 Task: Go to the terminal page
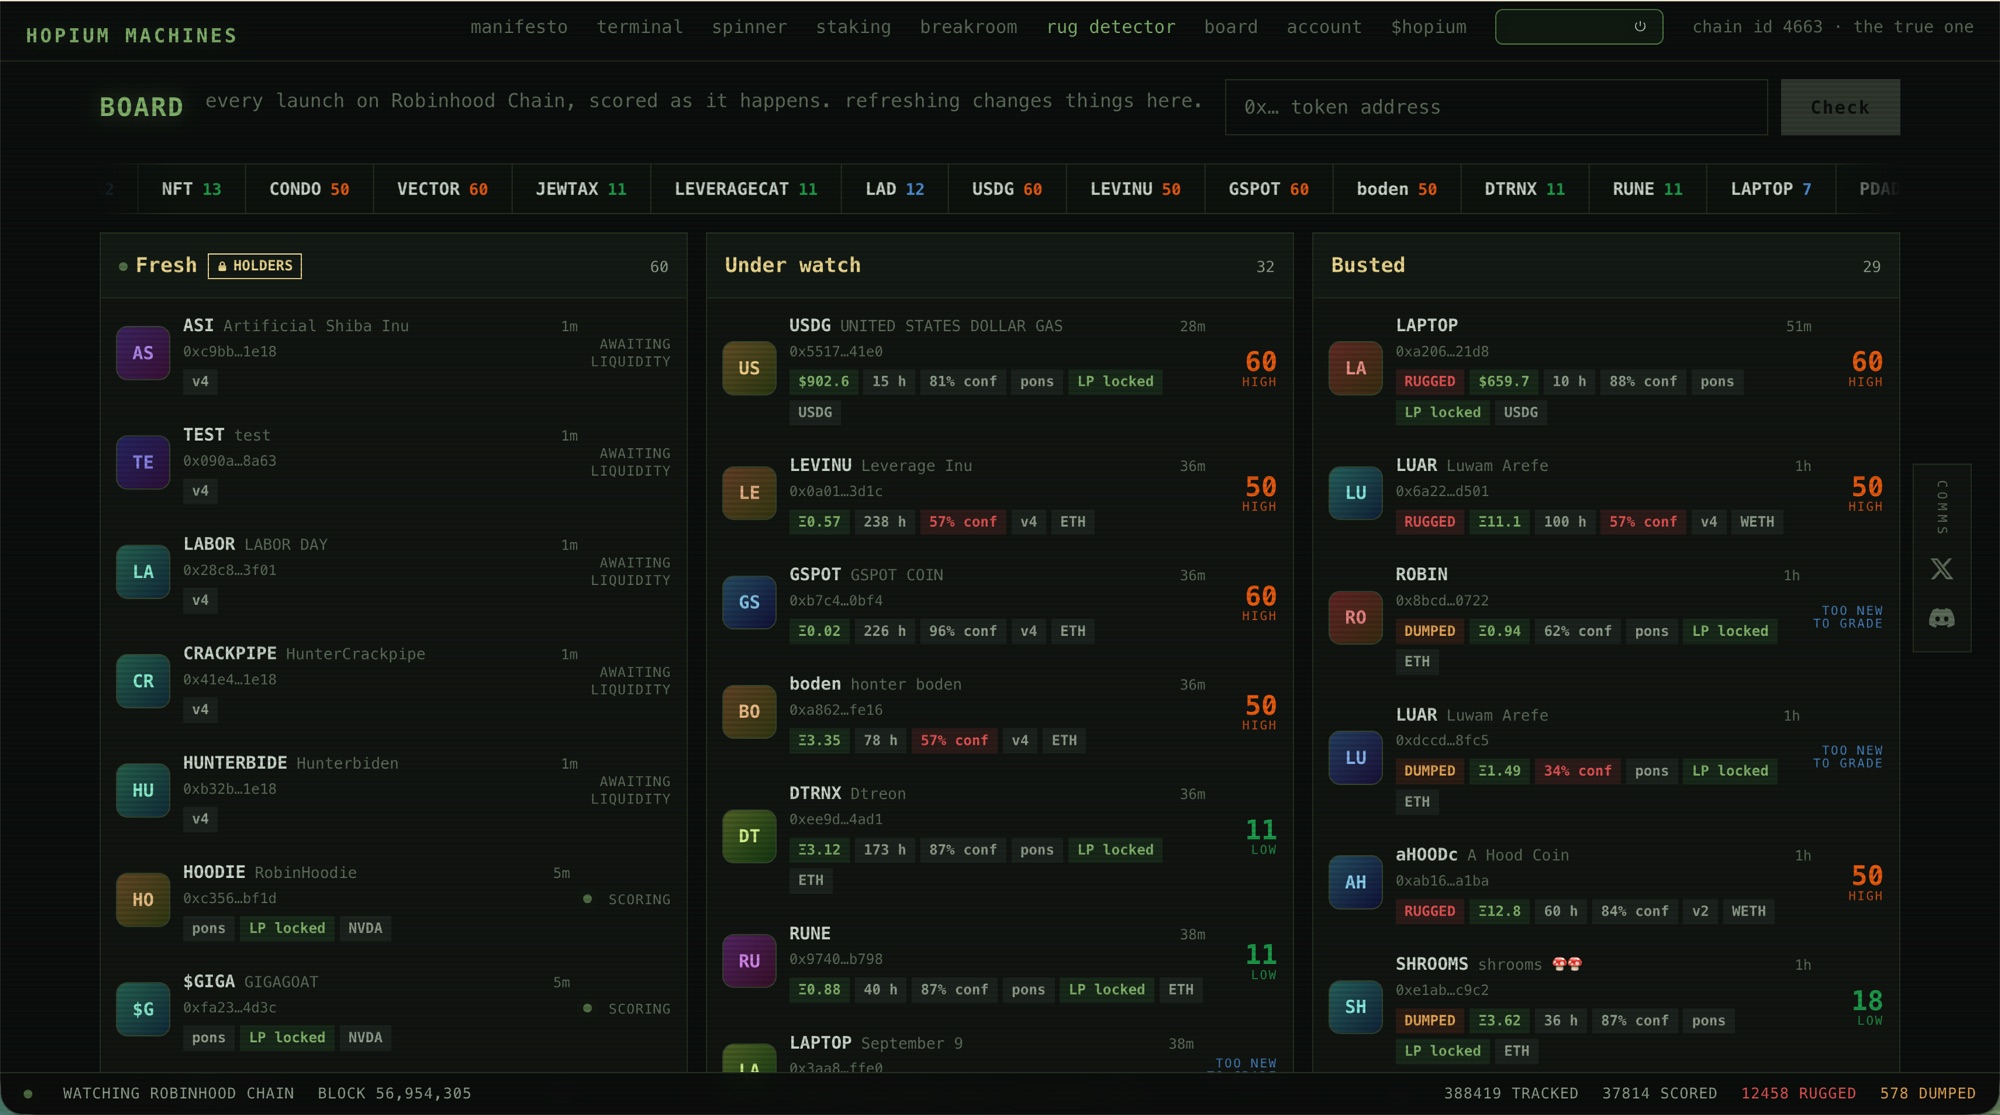point(640,27)
